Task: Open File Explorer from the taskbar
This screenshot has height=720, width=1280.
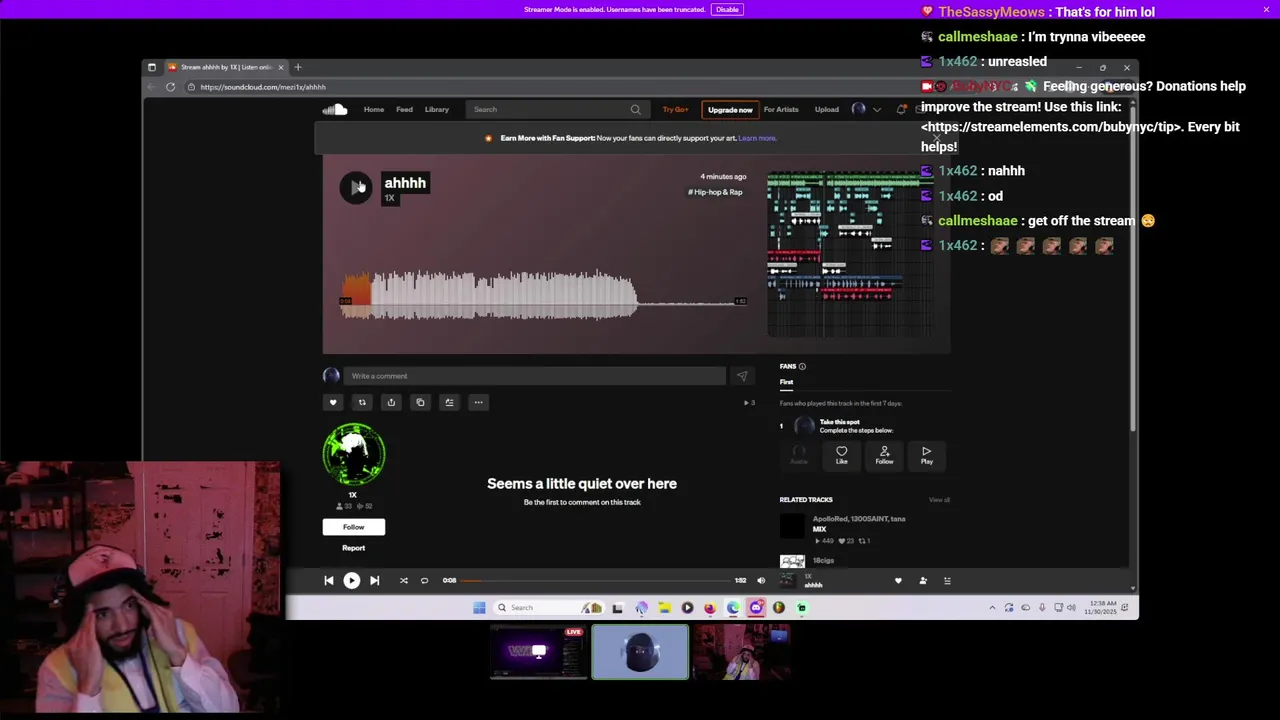Action: pos(664,607)
